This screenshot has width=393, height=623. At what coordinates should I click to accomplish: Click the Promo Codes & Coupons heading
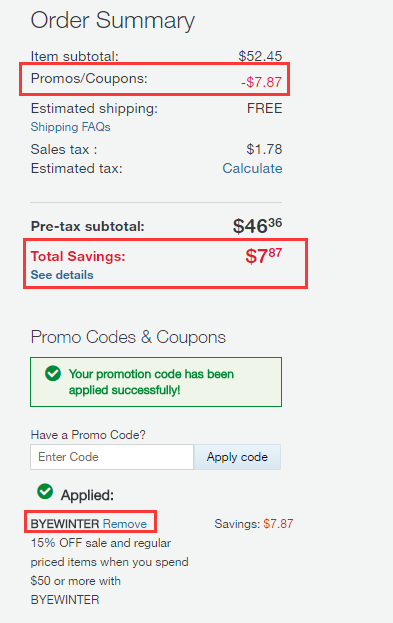pos(128,337)
